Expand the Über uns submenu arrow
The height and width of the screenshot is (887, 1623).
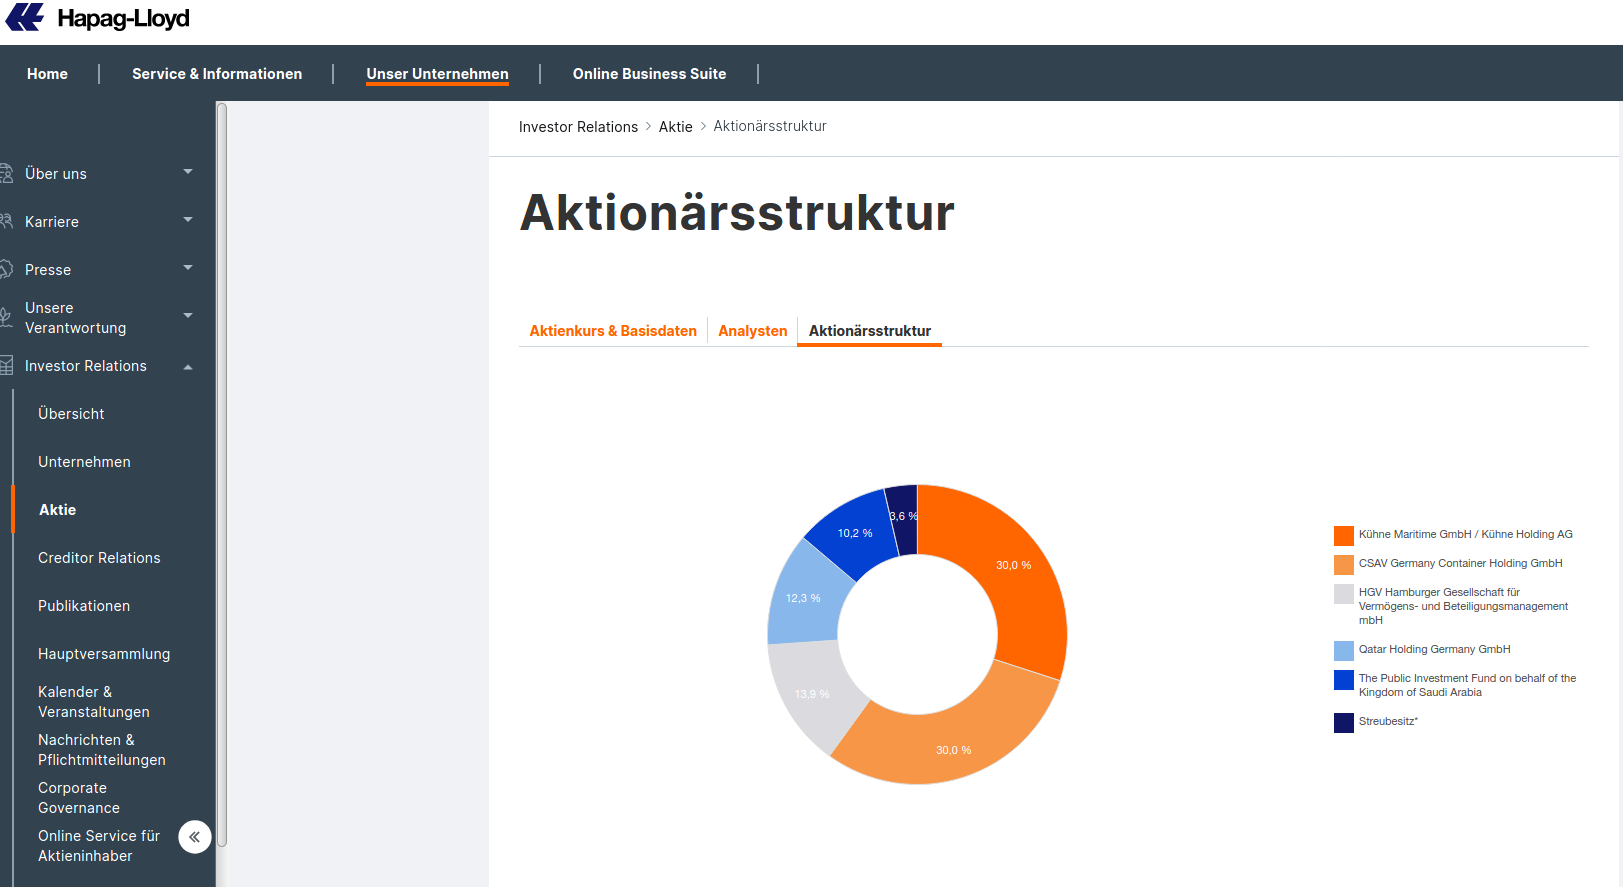click(188, 172)
